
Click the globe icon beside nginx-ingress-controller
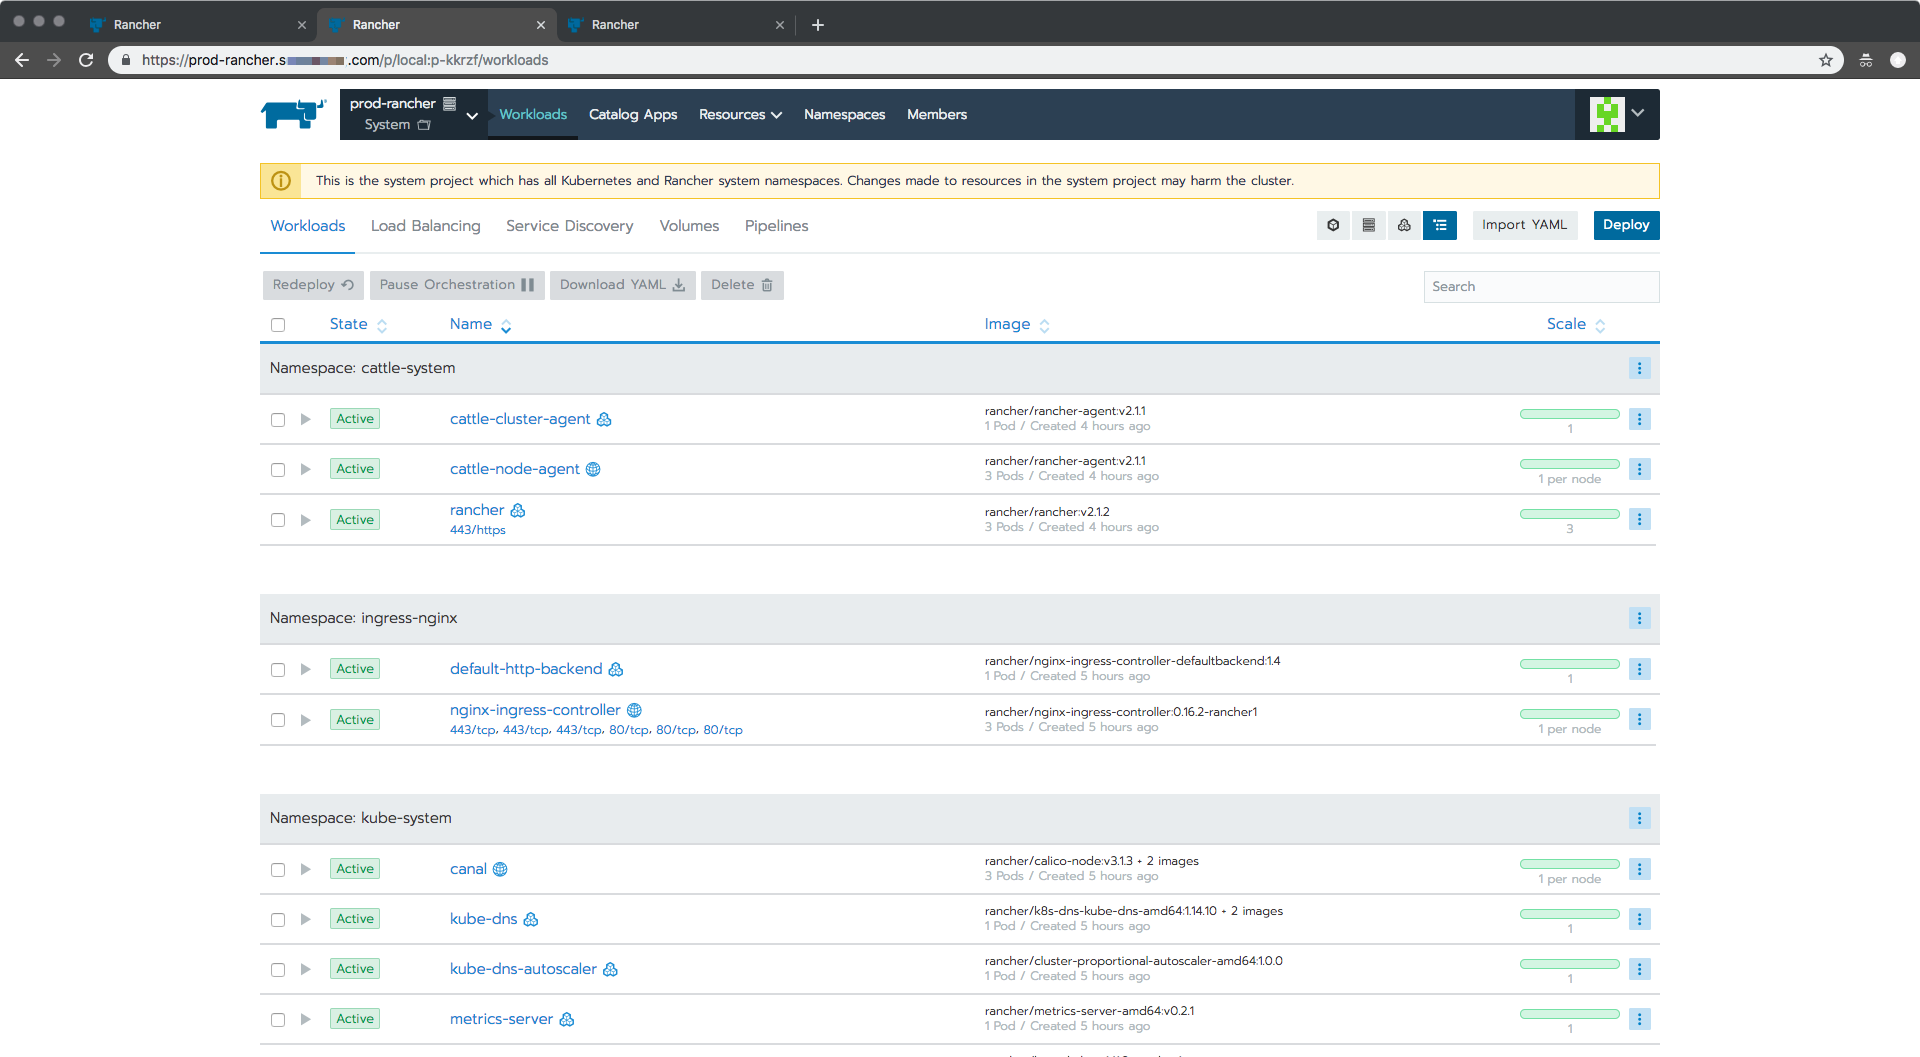coord(634,710)
